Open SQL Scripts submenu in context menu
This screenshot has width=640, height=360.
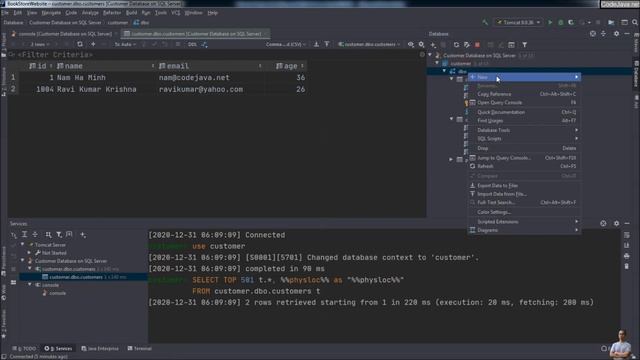(x=524, y=139)
